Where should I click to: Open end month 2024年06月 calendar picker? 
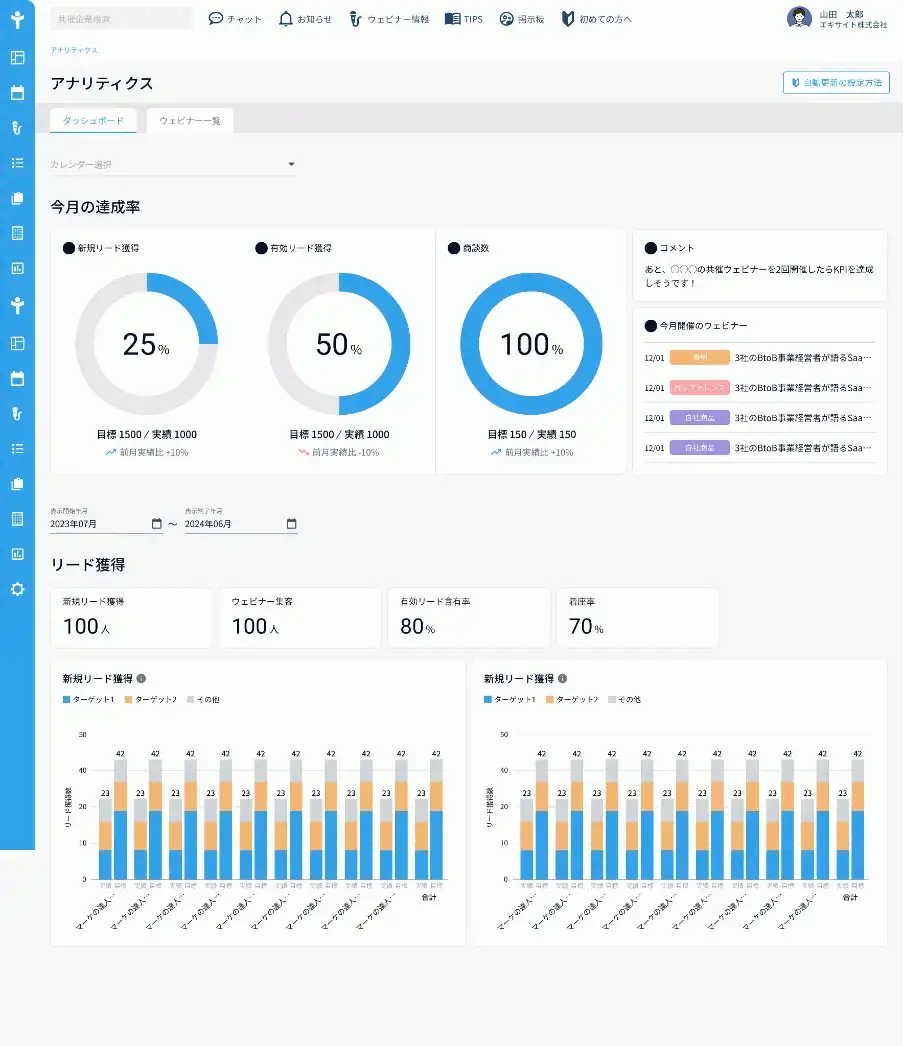tap(292, 524)
